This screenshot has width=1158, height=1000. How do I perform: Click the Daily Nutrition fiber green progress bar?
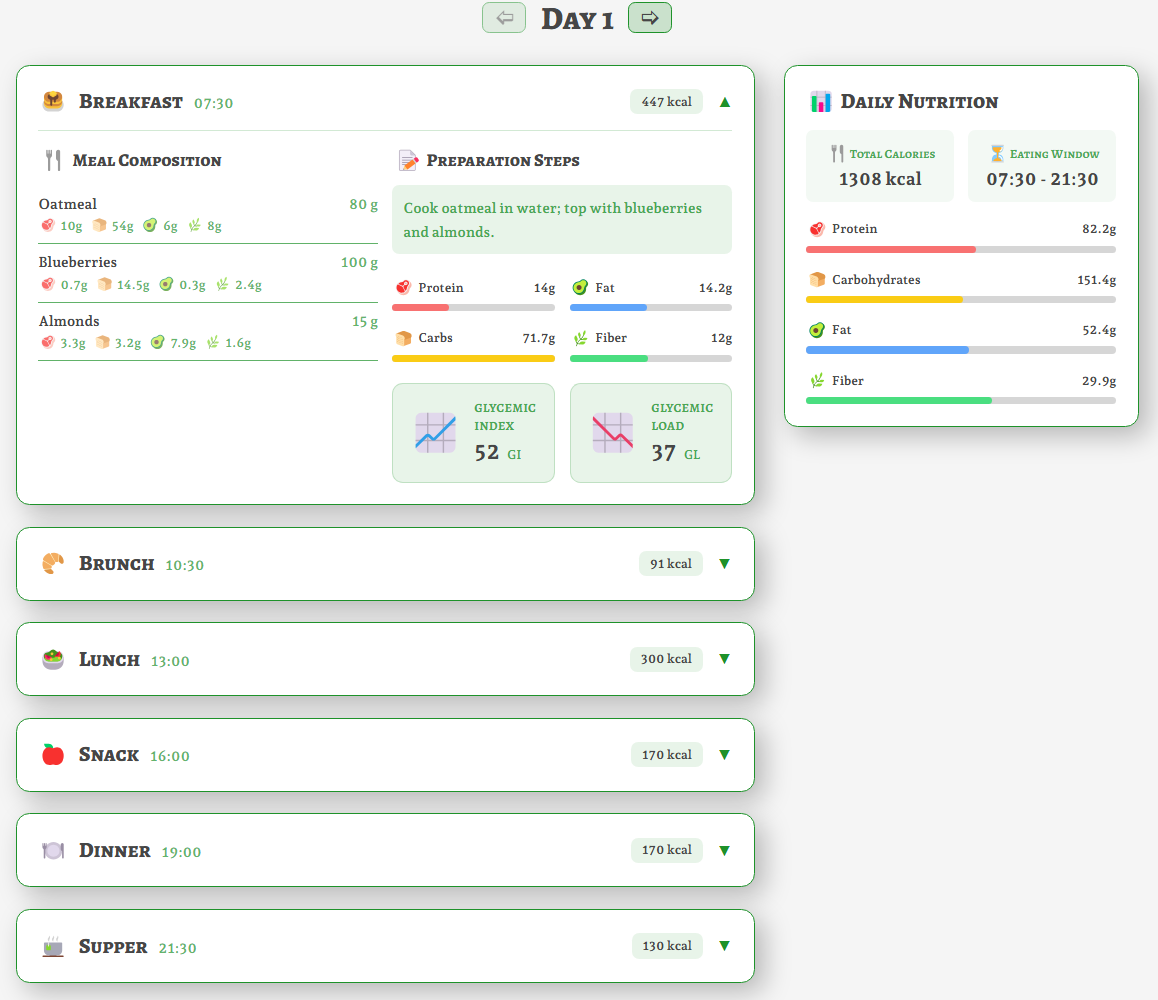(961, 400)
